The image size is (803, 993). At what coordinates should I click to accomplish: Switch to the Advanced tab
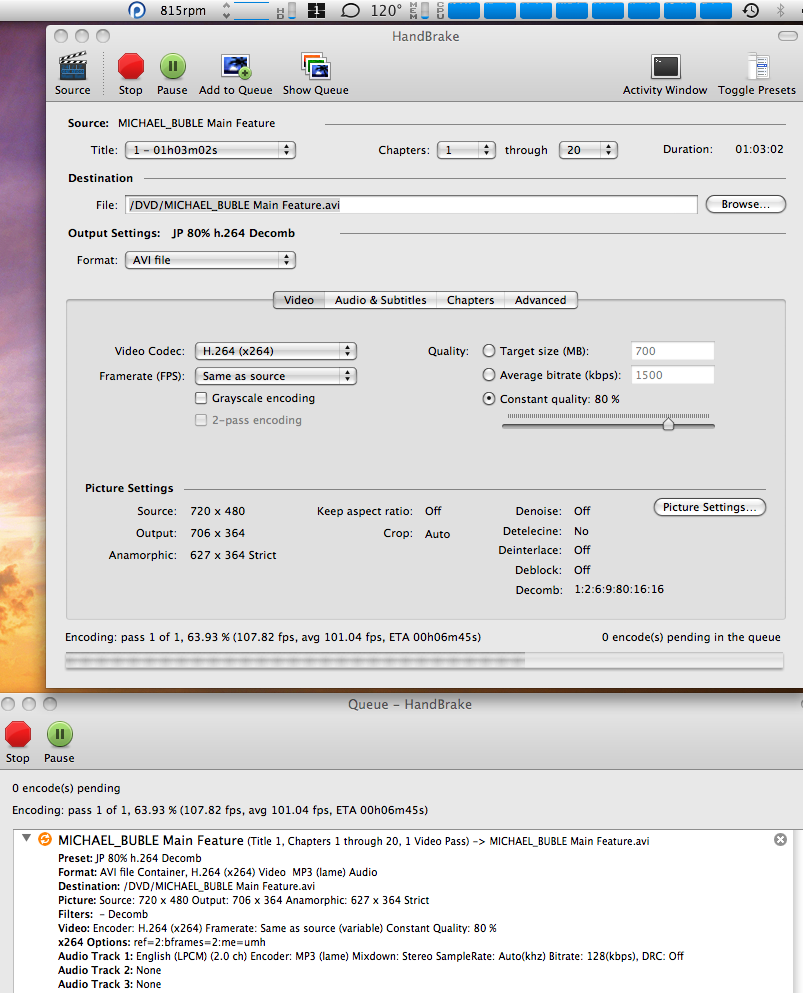(x=541, y=300)
